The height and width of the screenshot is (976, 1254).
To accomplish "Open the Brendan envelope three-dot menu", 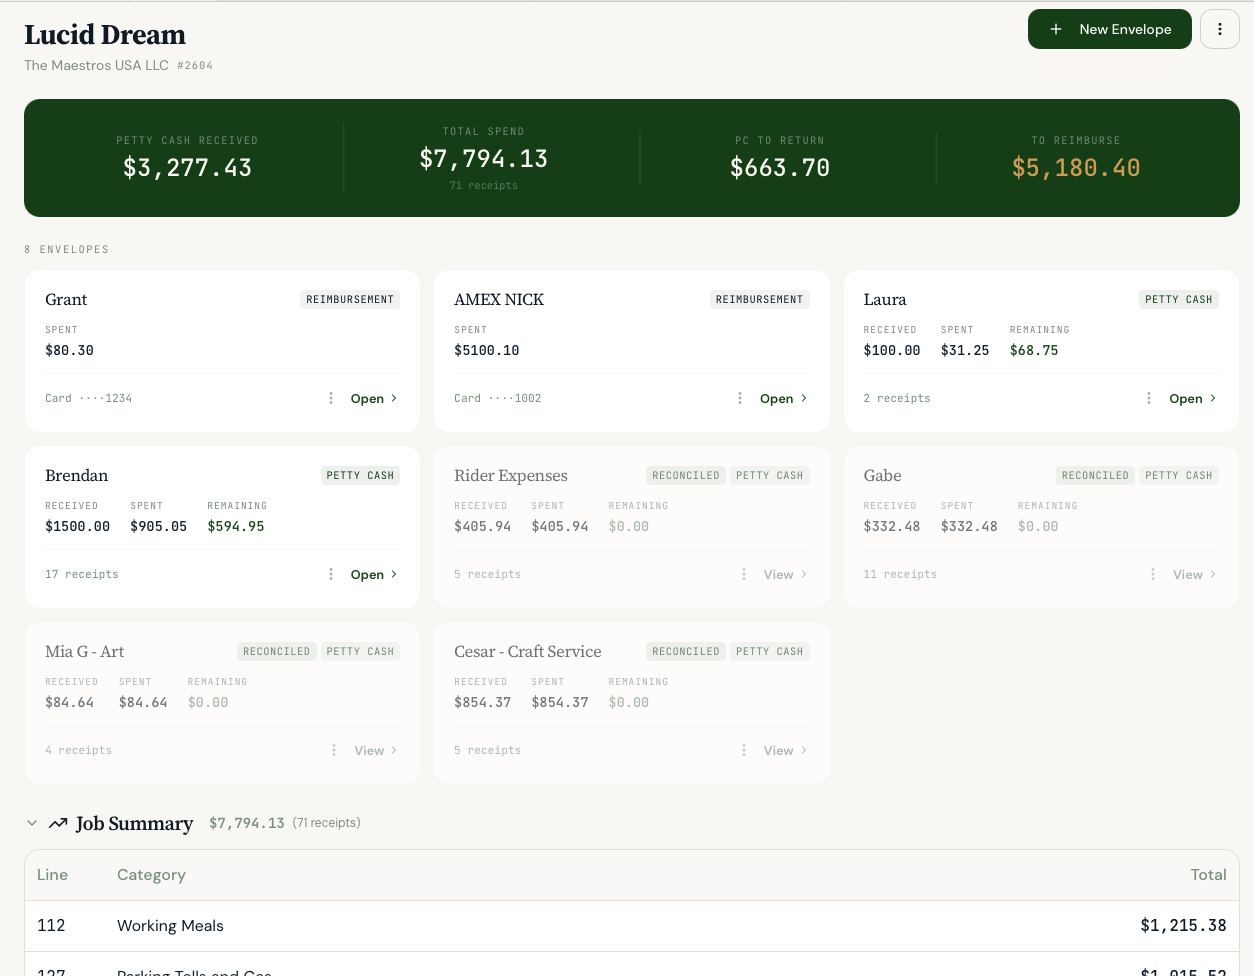I will [x=331, y=574].
